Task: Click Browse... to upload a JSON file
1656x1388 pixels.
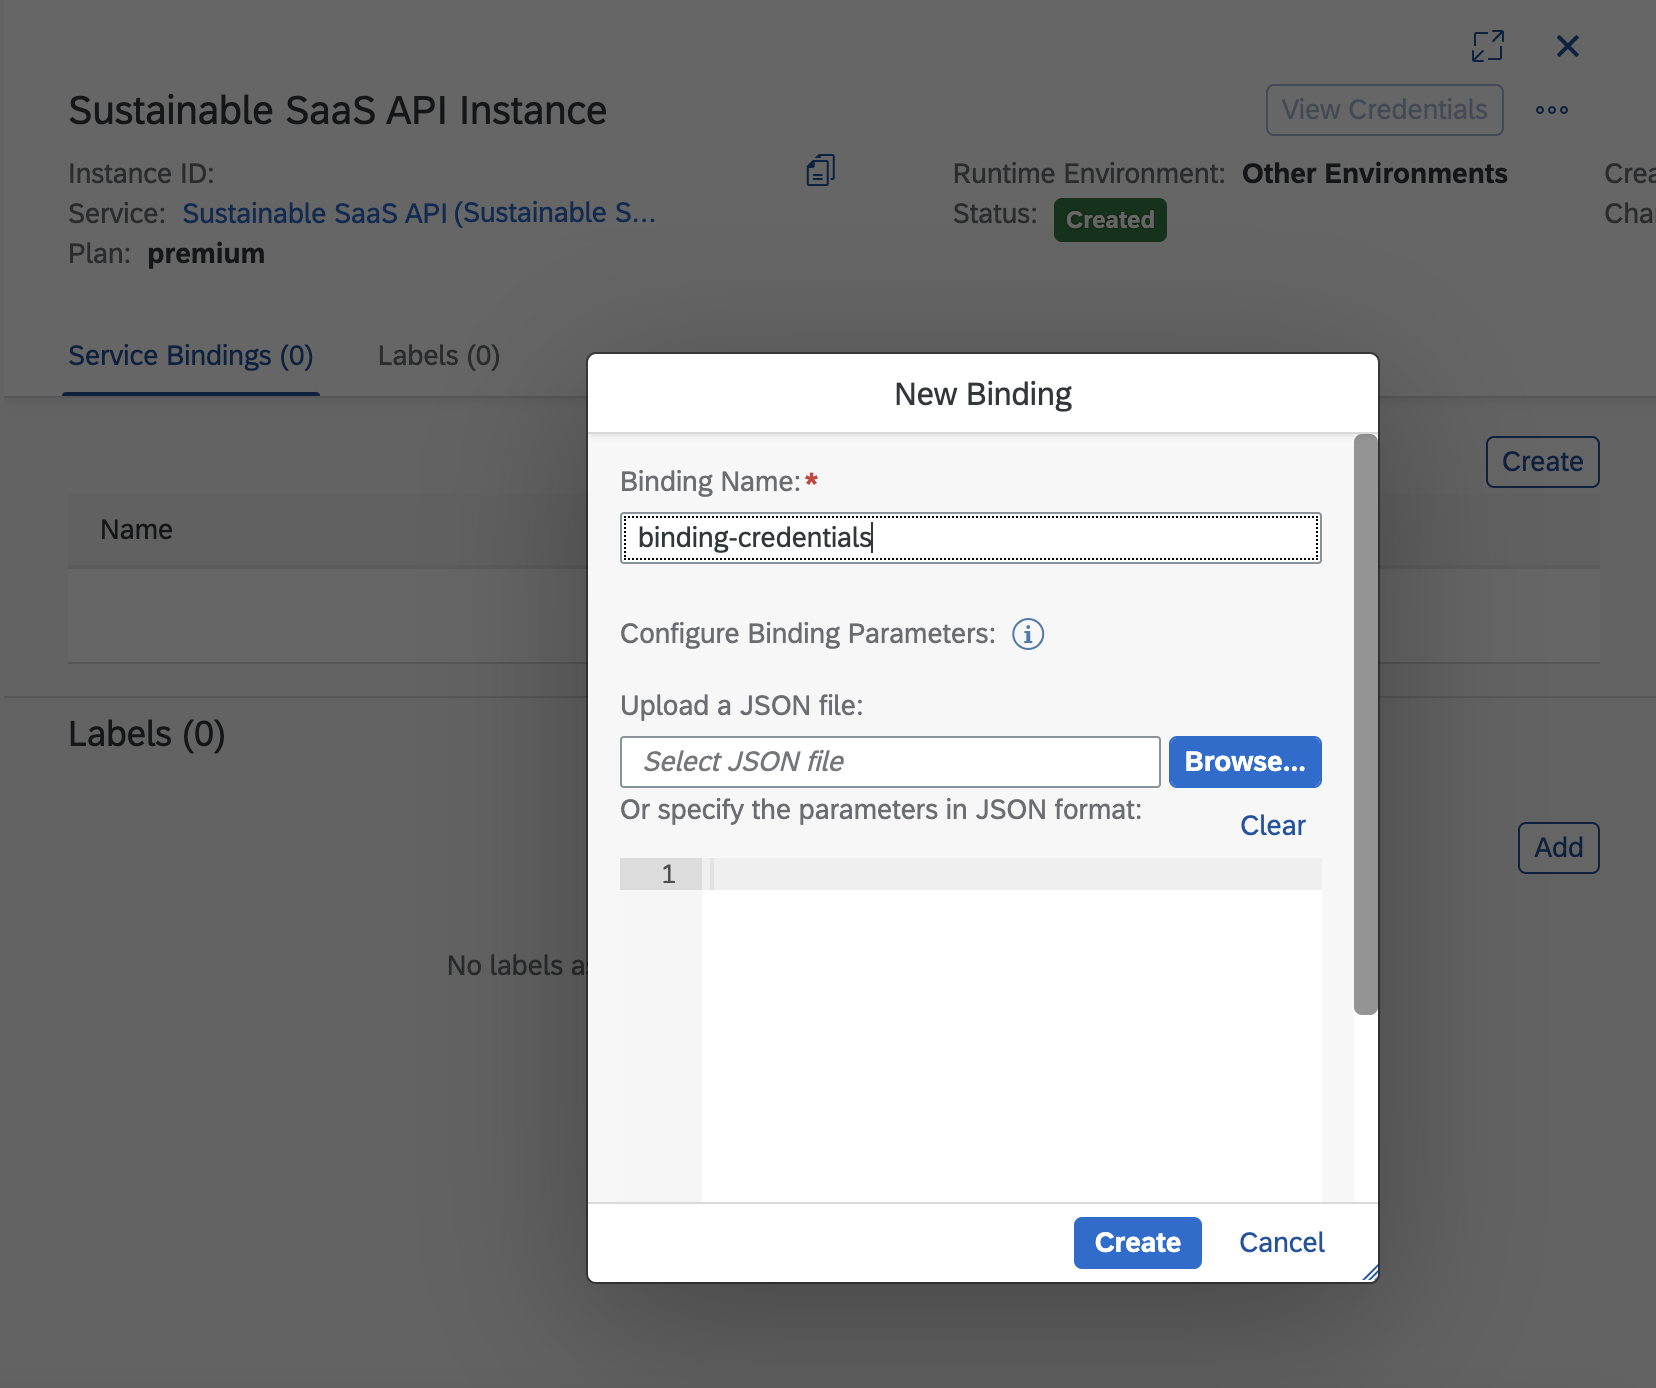Action: [1245, 762]
